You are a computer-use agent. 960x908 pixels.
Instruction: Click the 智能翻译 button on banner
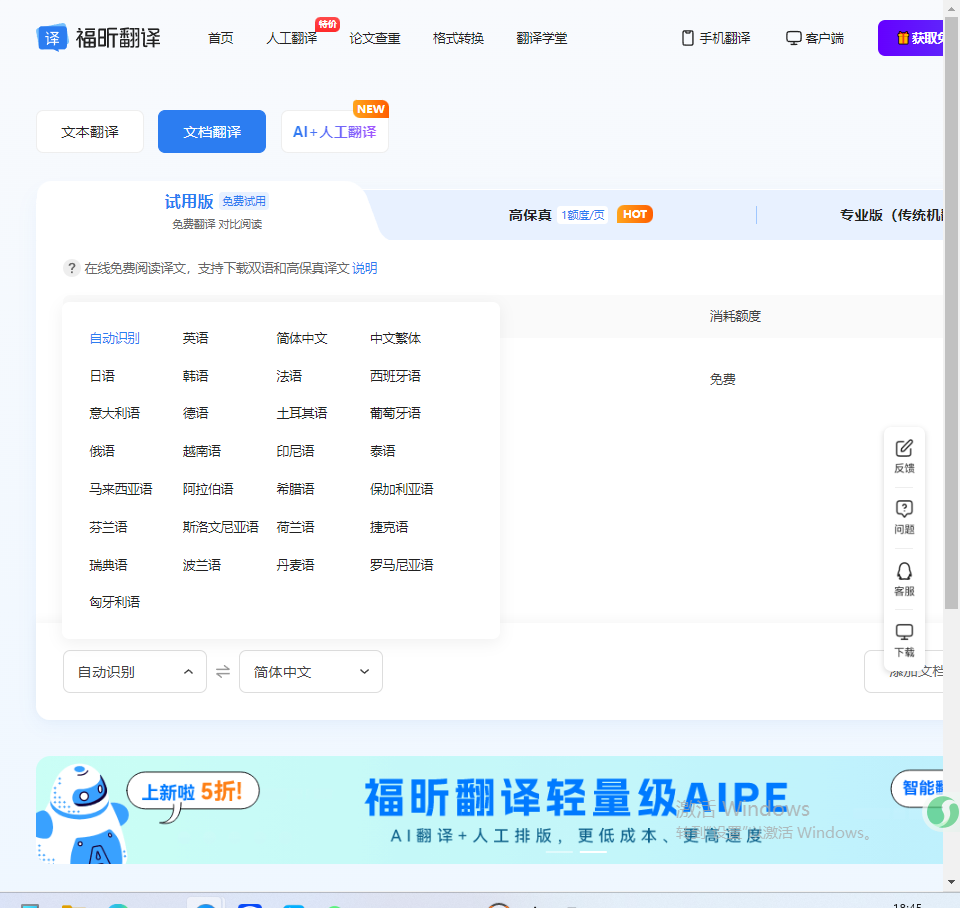tap(917, 787)
